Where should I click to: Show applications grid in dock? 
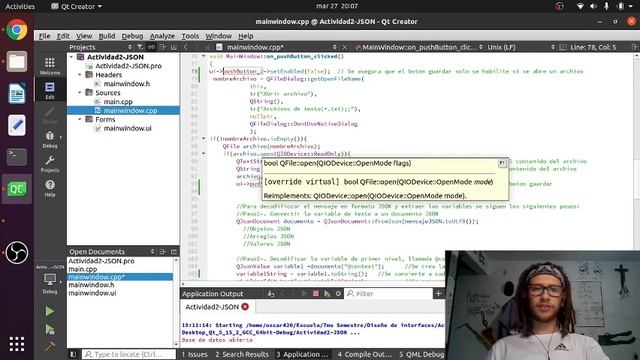[17, 344]
